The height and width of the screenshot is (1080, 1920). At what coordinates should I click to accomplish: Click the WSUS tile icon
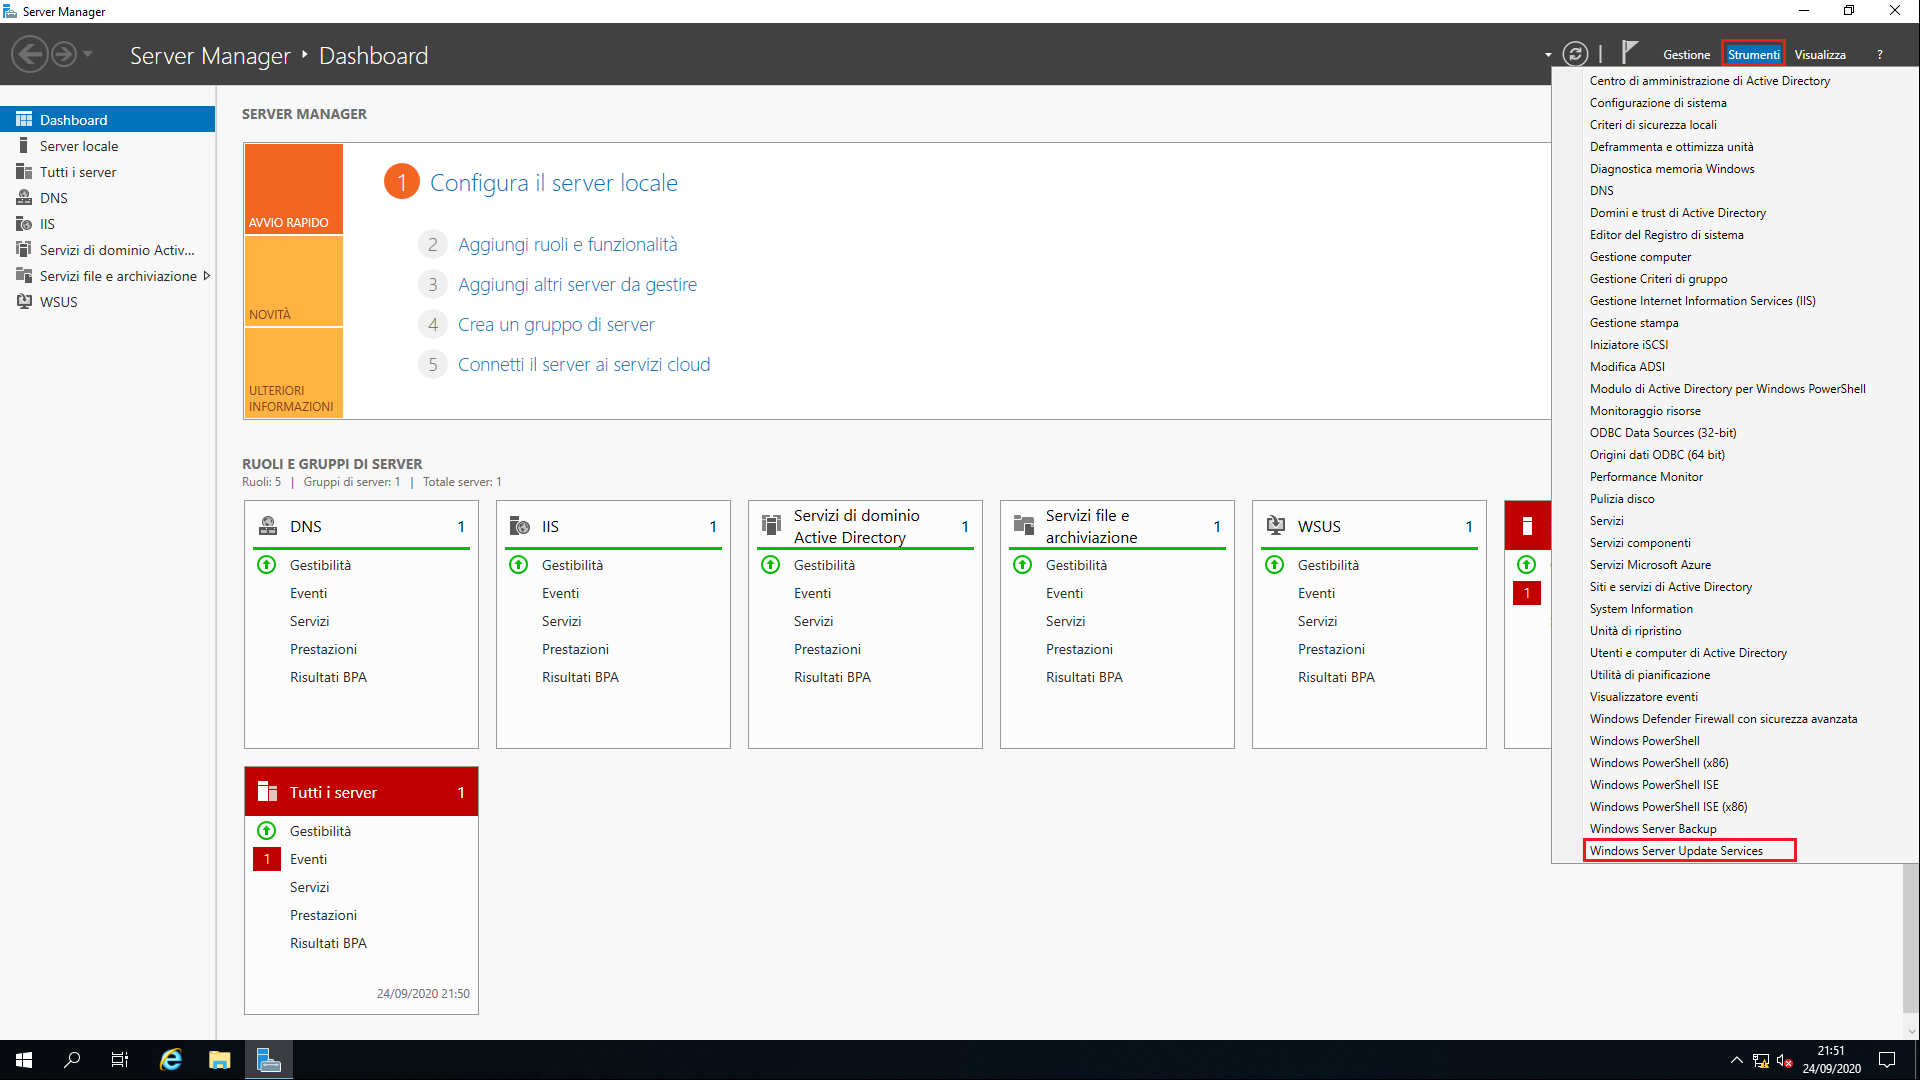click(x=1275, y=525)
